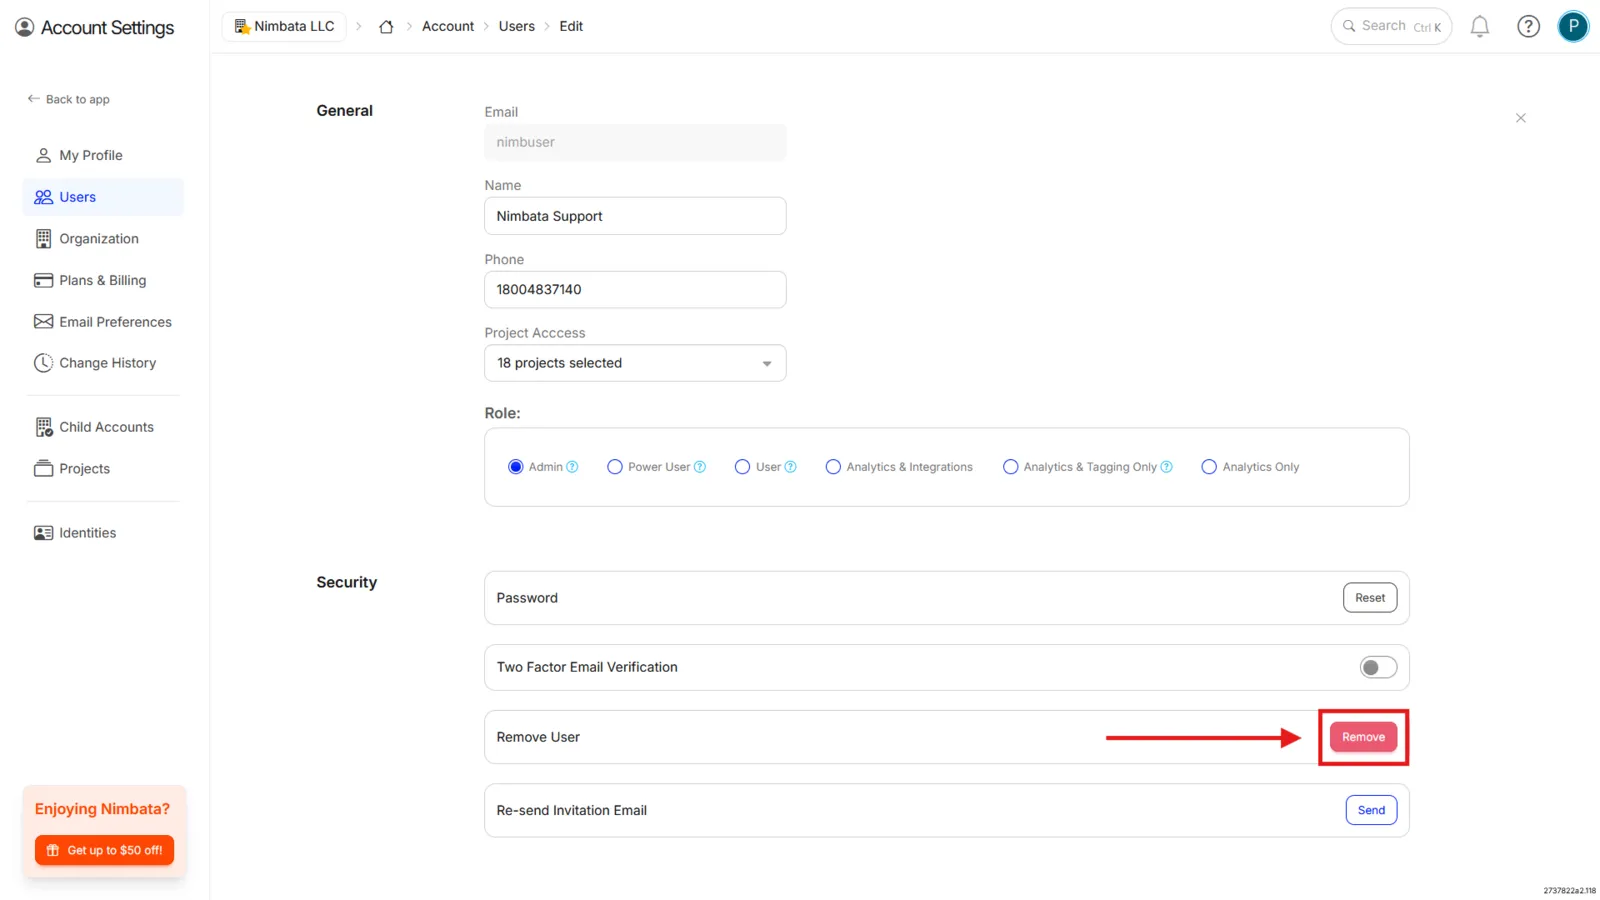Open the notifications bell

point(1480,27)
